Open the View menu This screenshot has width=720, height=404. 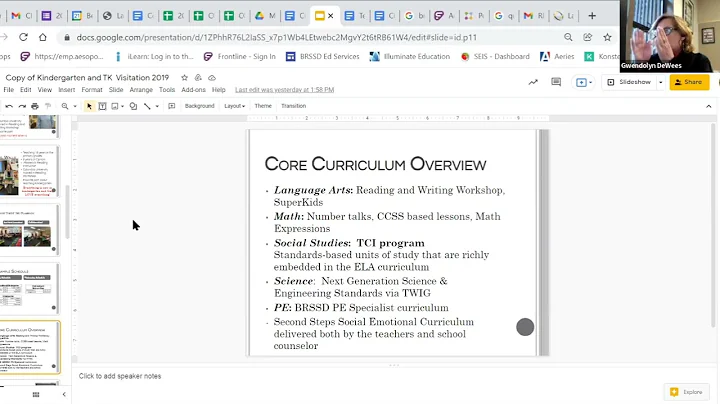point(45,90)
